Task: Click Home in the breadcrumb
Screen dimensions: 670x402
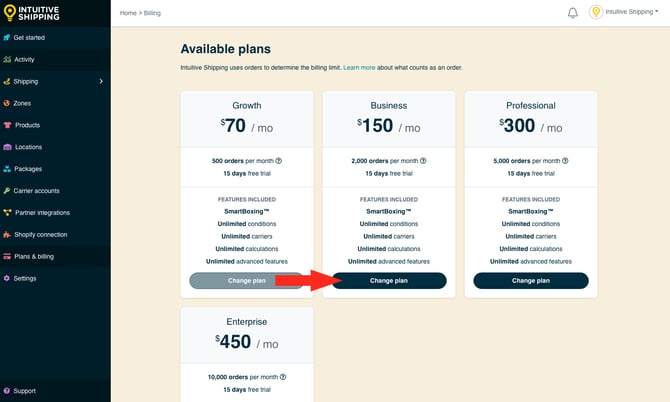Action: [x=128, y=13]
